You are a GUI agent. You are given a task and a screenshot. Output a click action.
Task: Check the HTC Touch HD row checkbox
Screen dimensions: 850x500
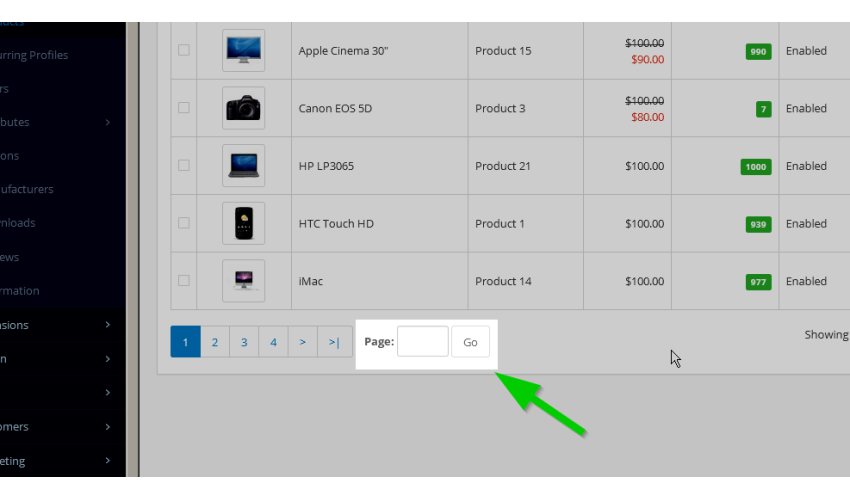[184, 223]
